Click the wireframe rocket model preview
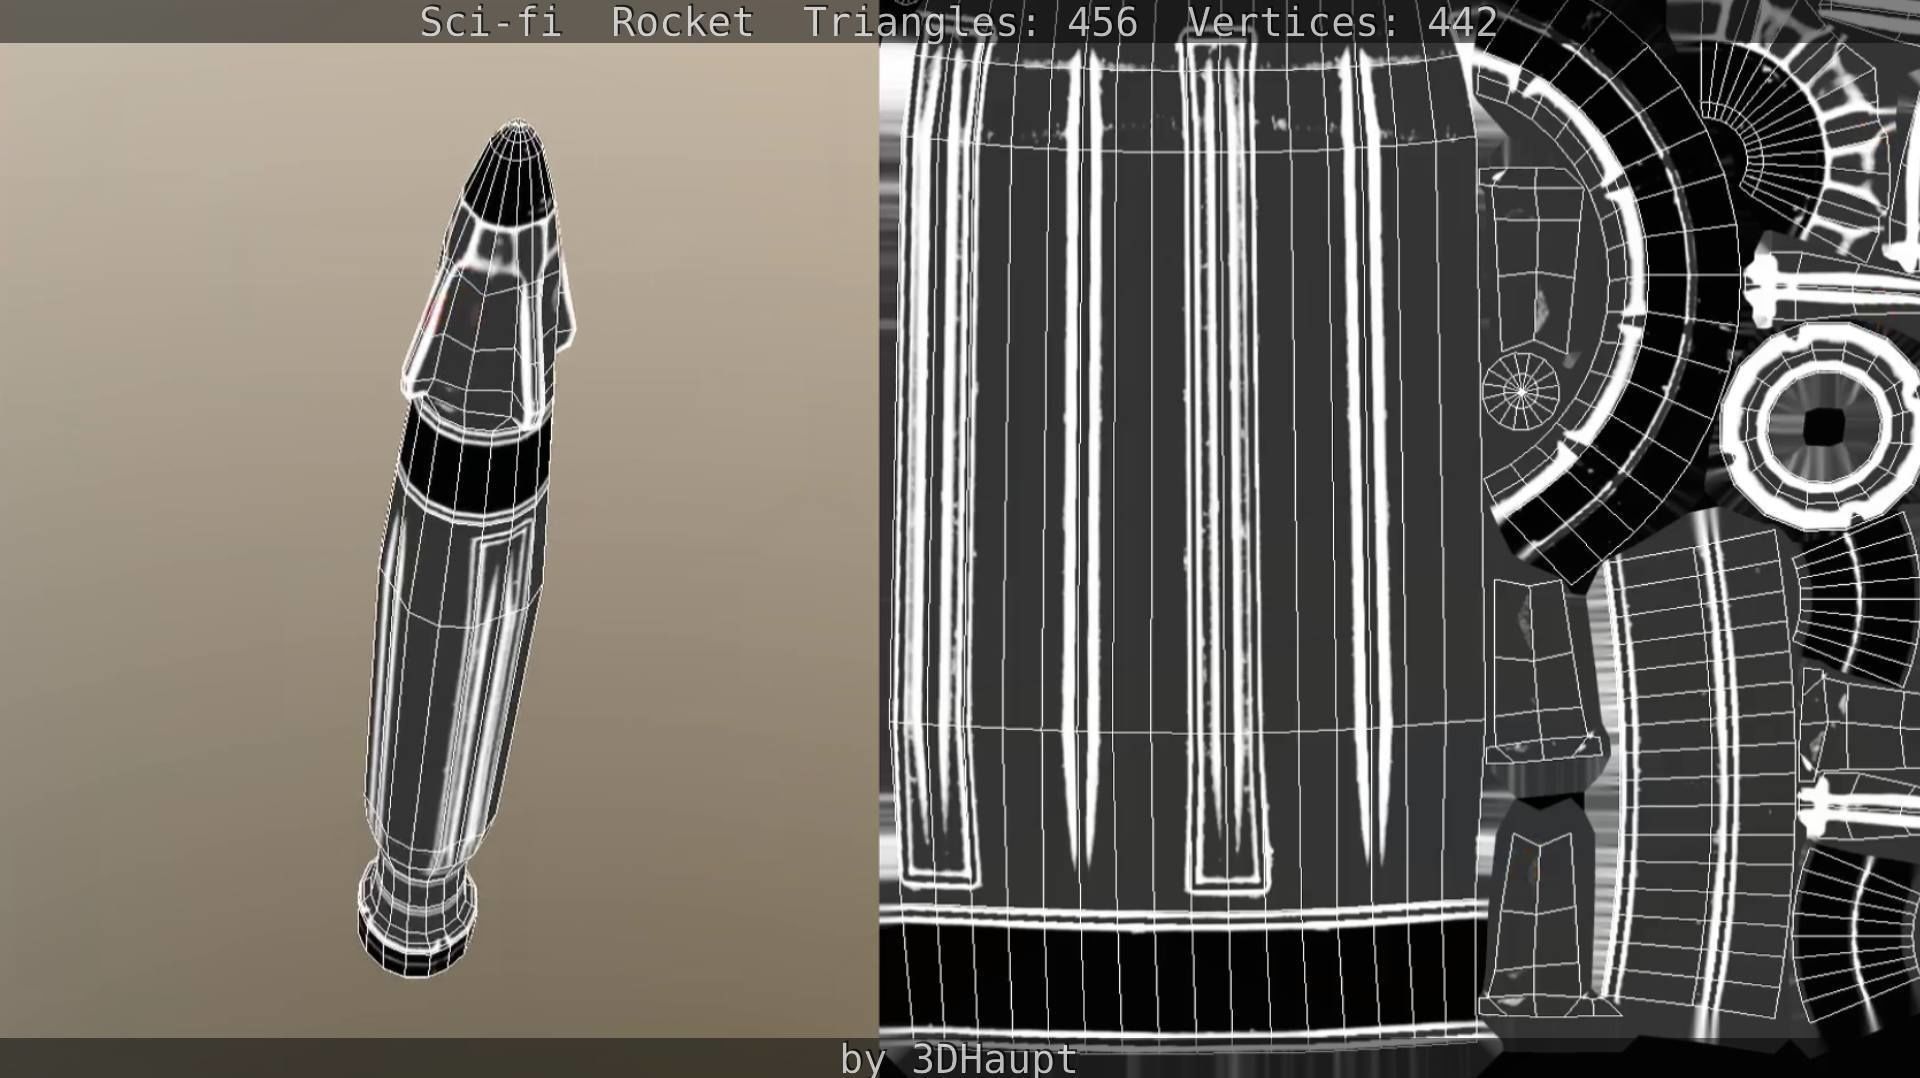 [467, 549]
